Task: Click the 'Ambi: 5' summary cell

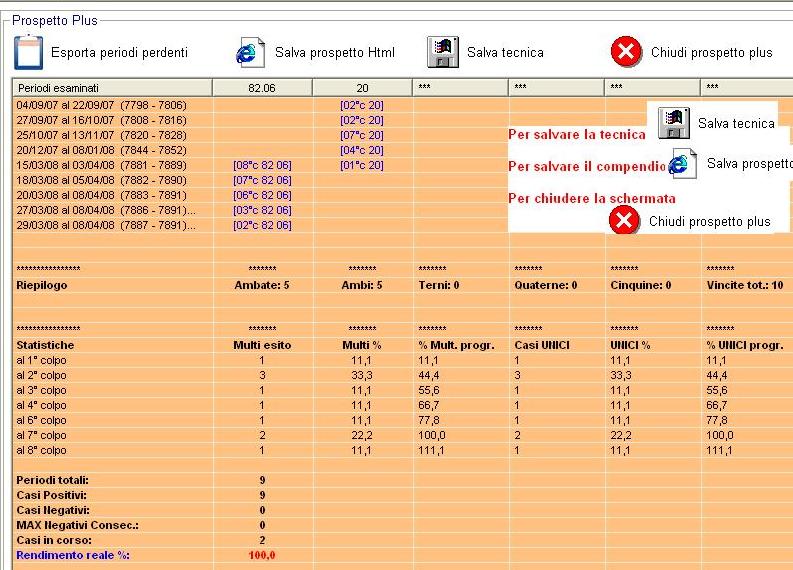Action: [362, 285]
